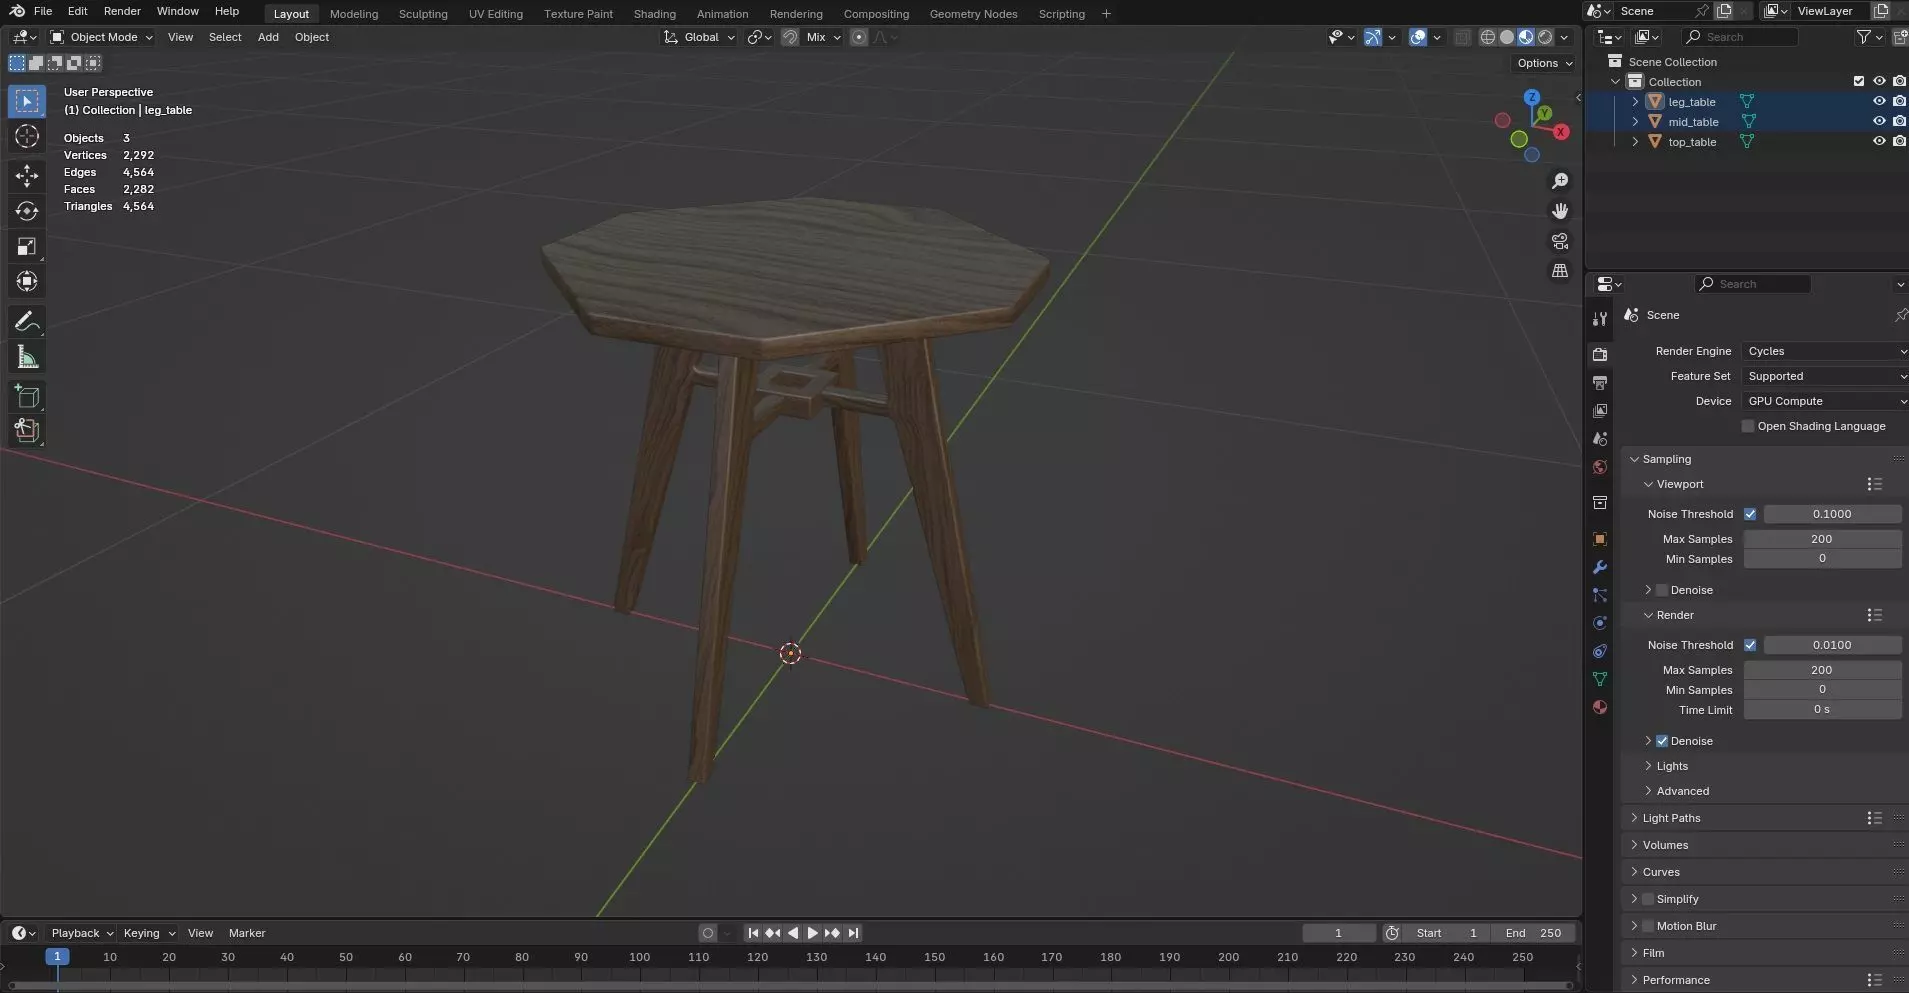Open the viewport Options button

click(x=1544, y=63)
